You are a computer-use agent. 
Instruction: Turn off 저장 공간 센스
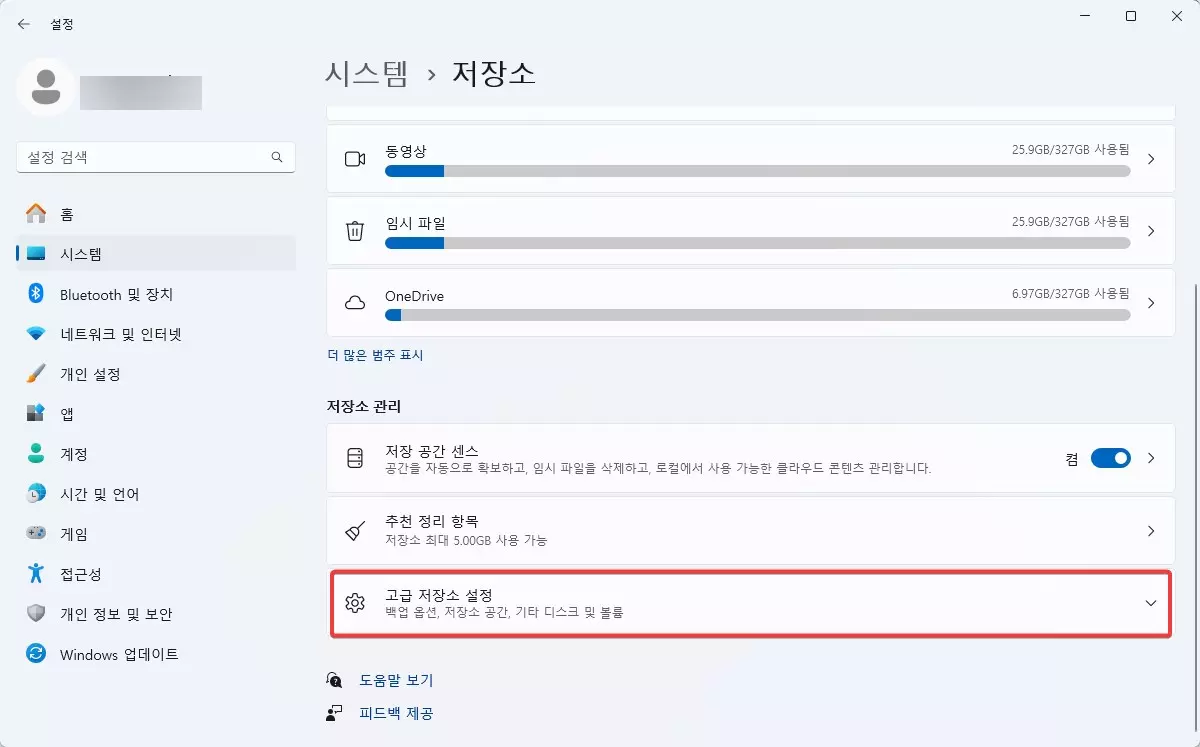pyautogui.click(x=1110, y=458)
